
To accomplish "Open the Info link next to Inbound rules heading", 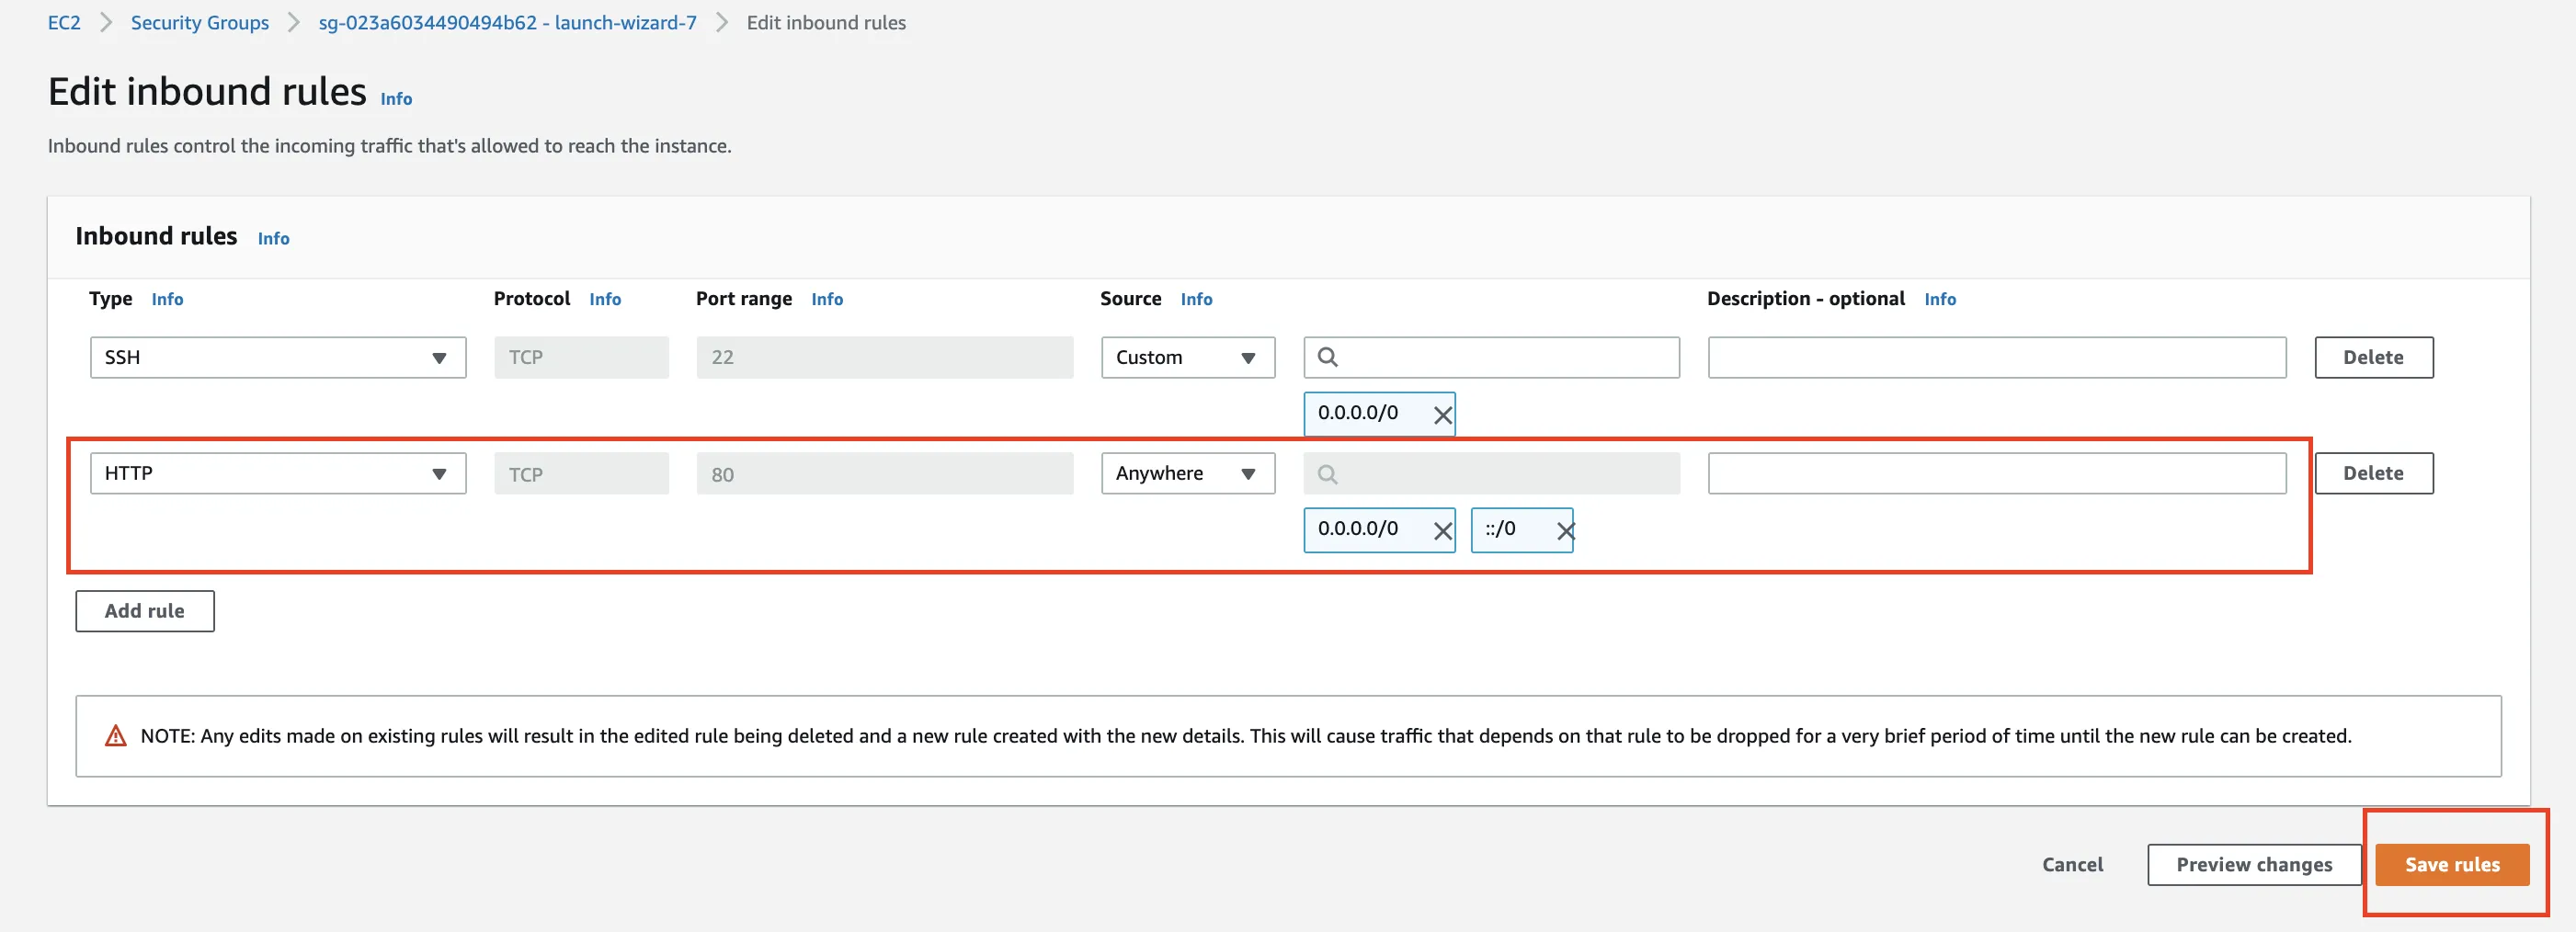I will tap(273, 239).
